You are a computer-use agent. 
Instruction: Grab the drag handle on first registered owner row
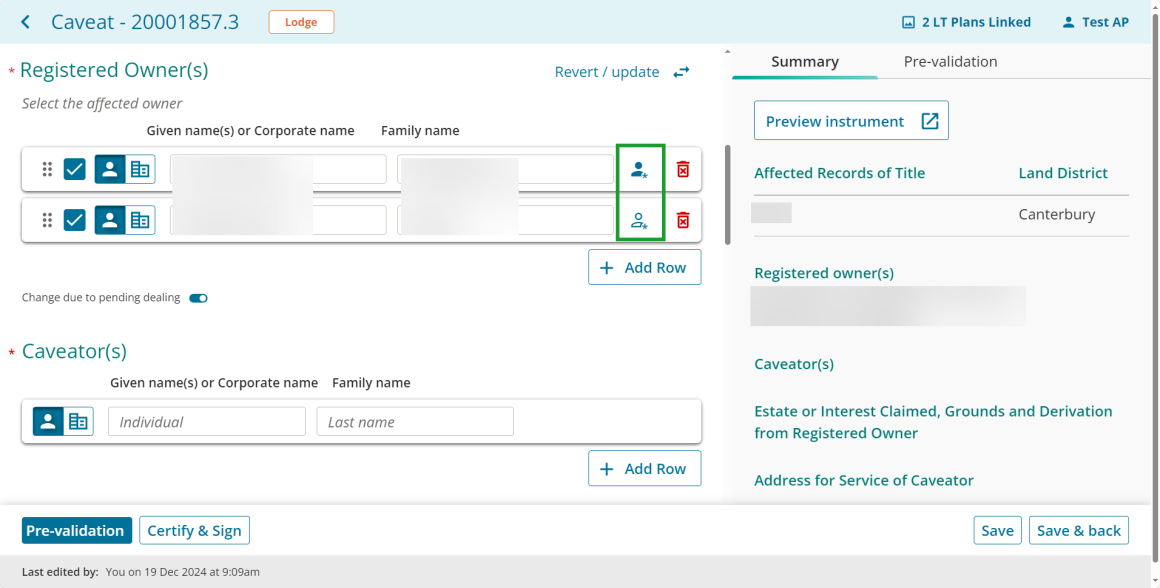[x=47, y=169]
